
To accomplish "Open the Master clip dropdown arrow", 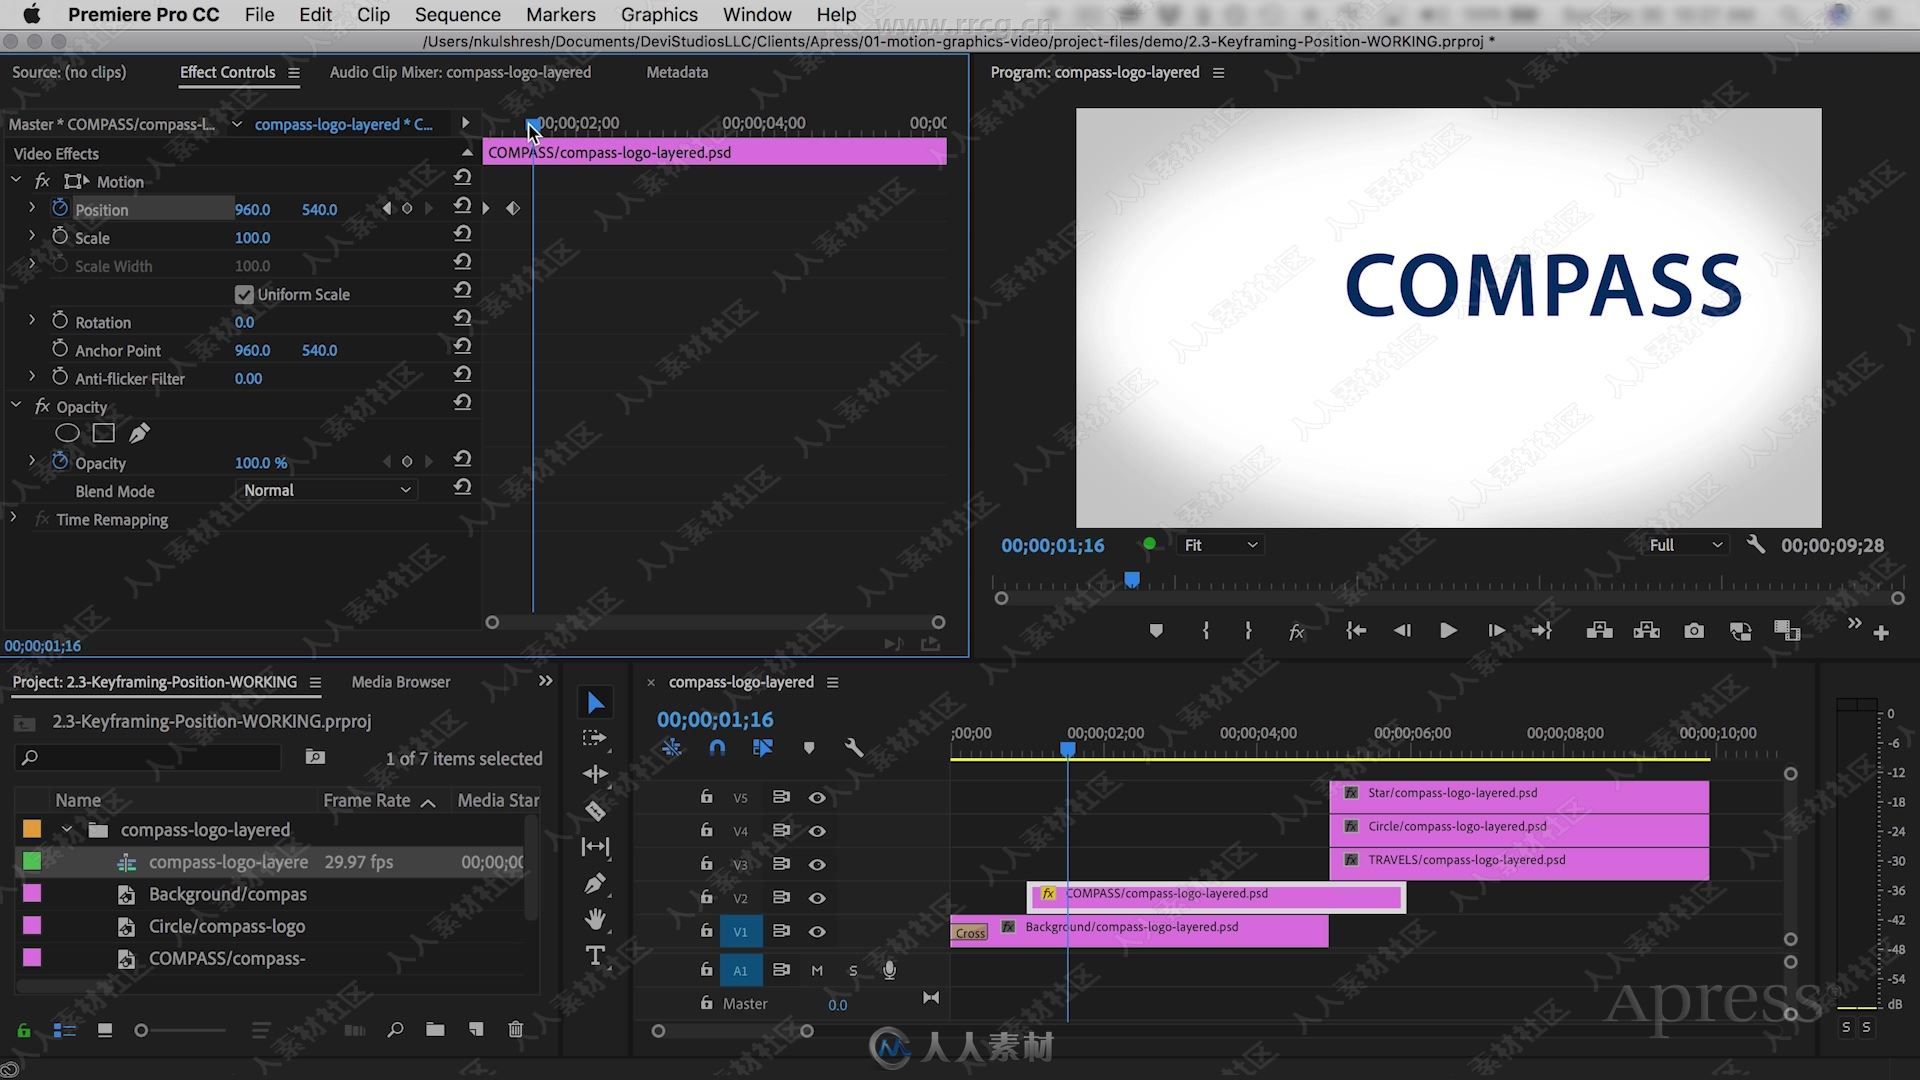I will click(x=237, y=124).
